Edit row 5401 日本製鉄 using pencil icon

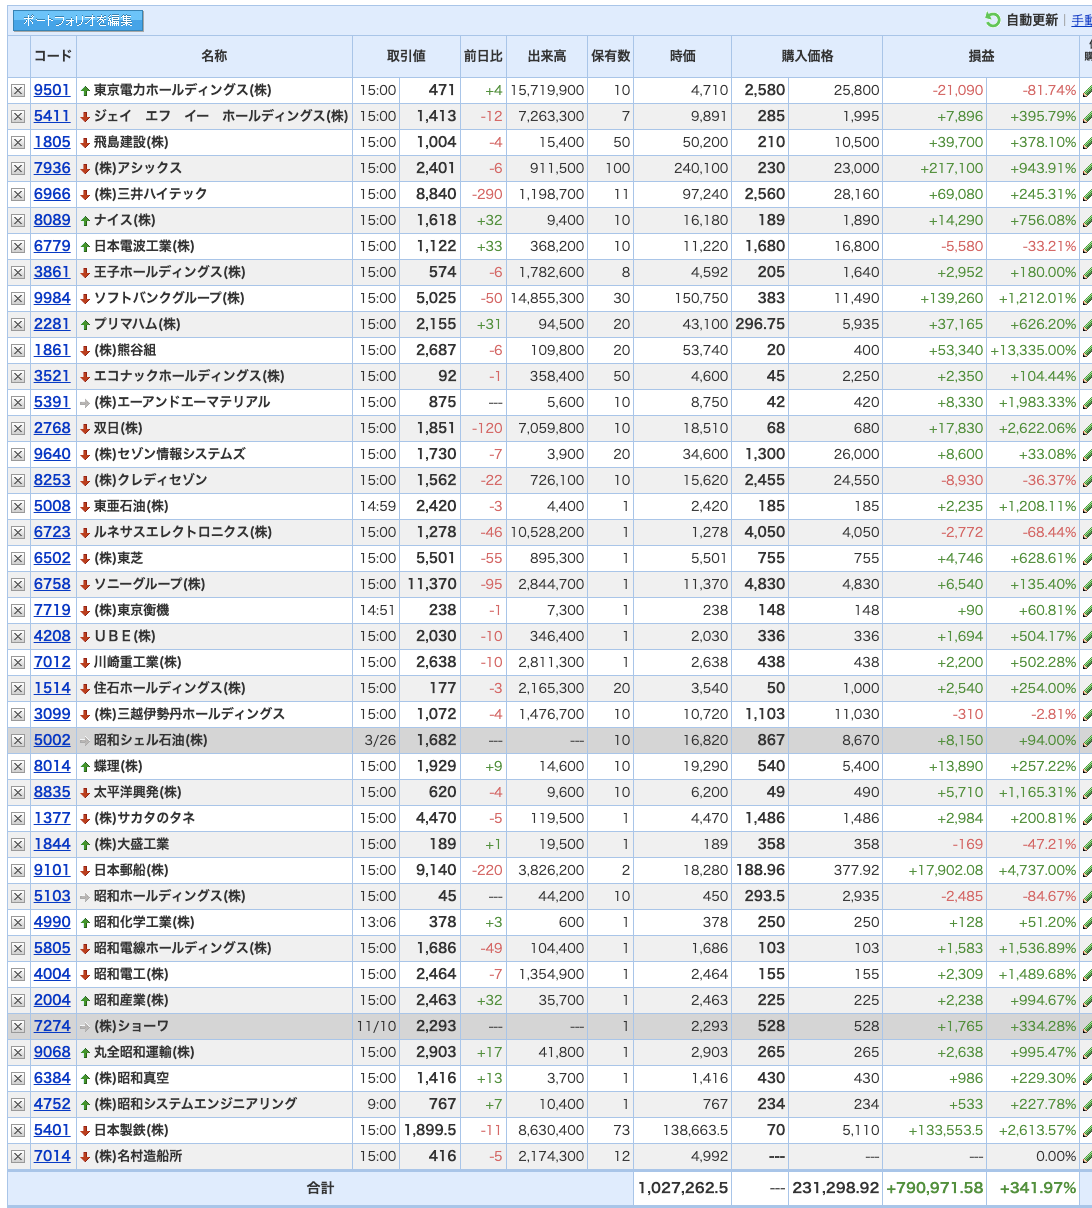(1087, 1130)
